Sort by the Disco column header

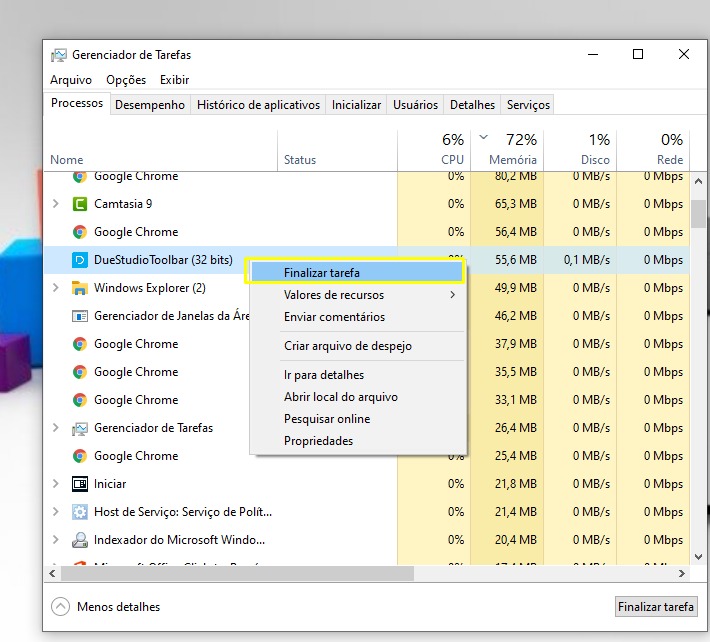point(580,151)
